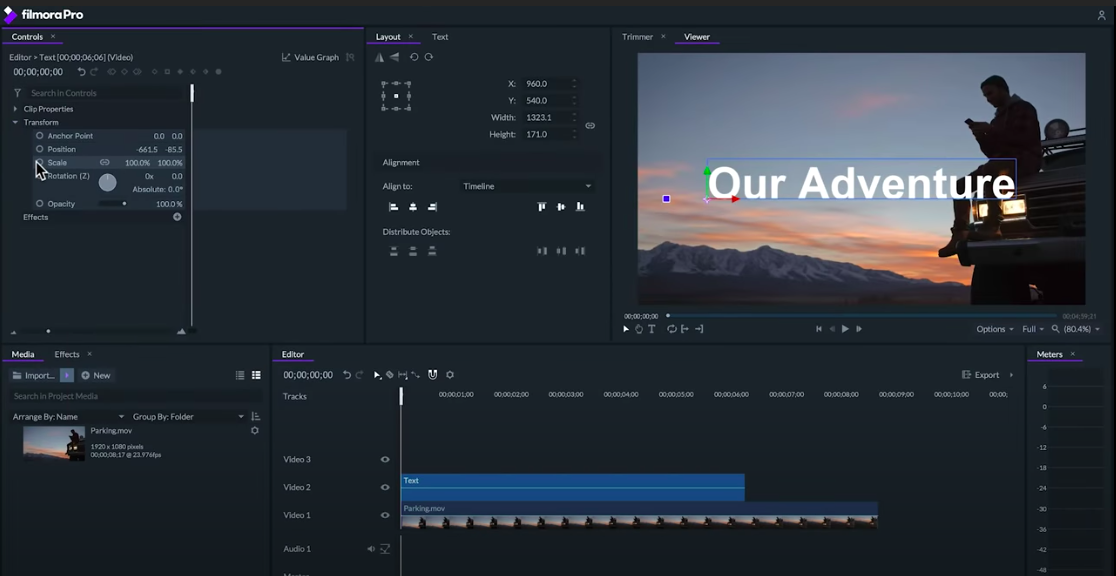The height and width of the screenshot is (576, 1116).
Task: Expand Clip Properties section
Action: tap(16, 109)
